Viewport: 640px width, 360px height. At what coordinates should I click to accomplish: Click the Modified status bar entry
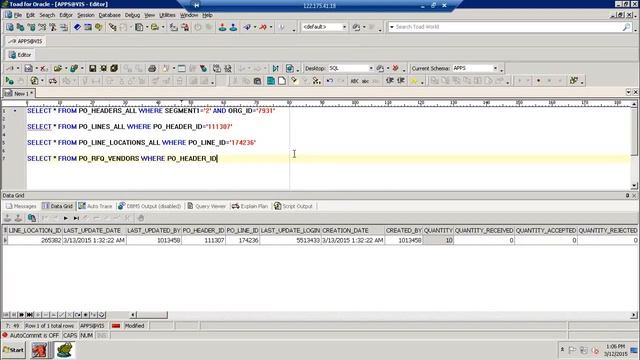coord(135,326)
